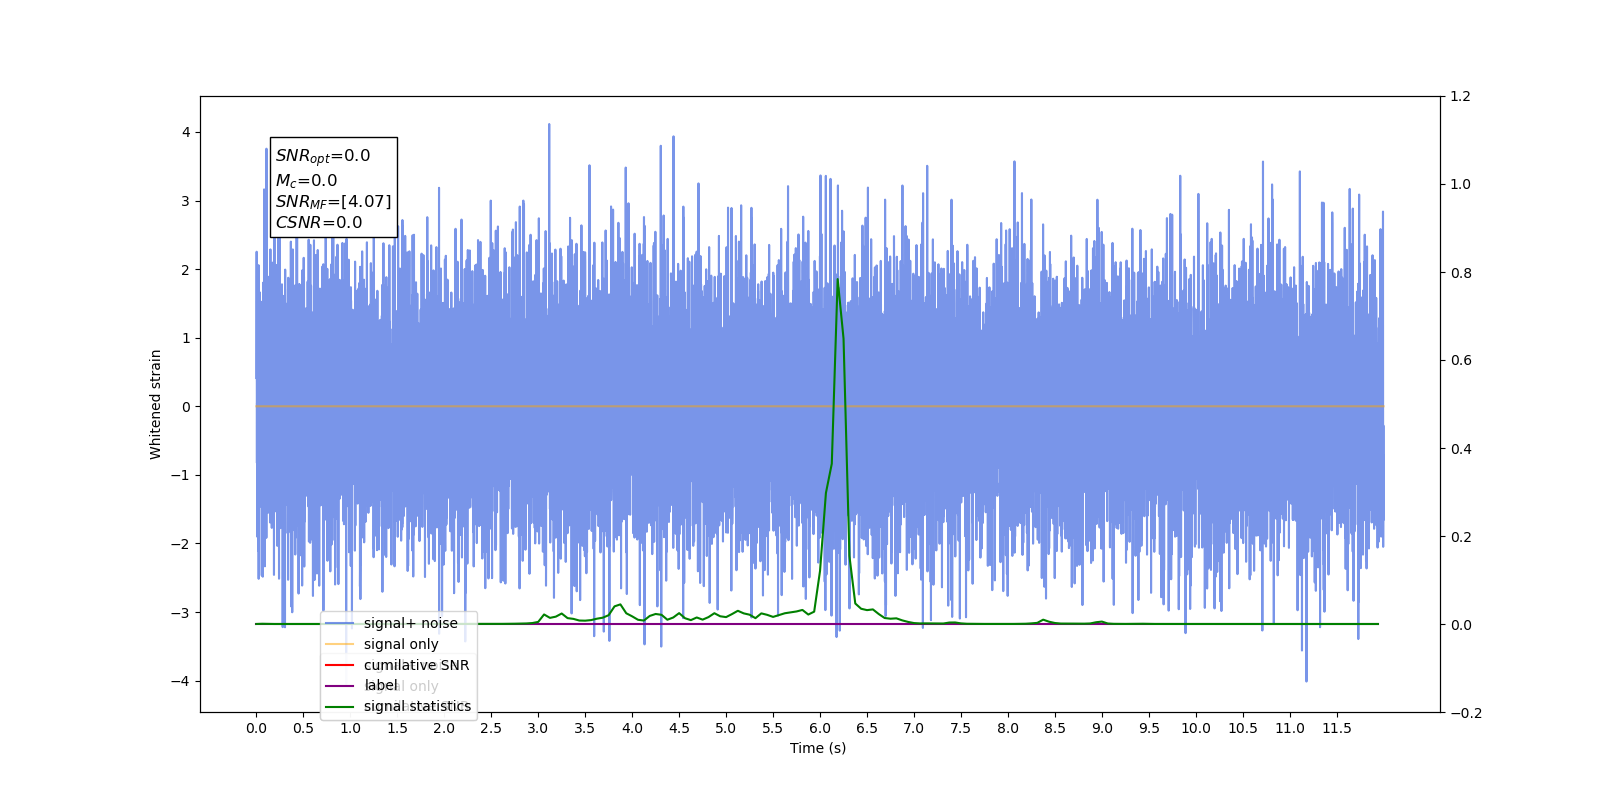Click secondary y-axis tick label 0.6
The image size is (1600, 800).
1461,360
